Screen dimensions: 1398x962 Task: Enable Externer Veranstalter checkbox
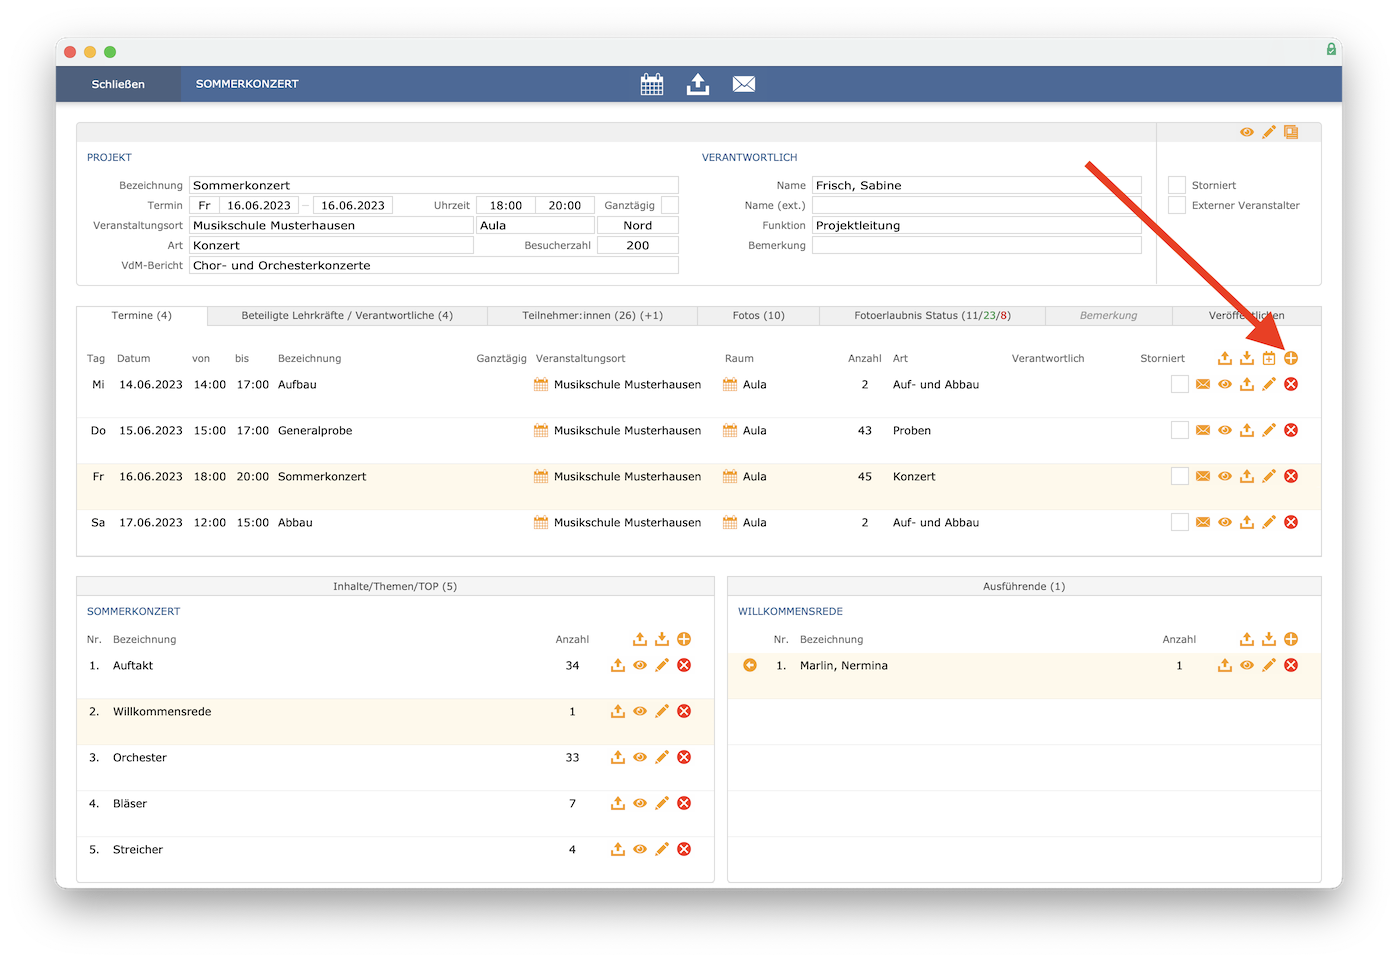point(1177,205)
